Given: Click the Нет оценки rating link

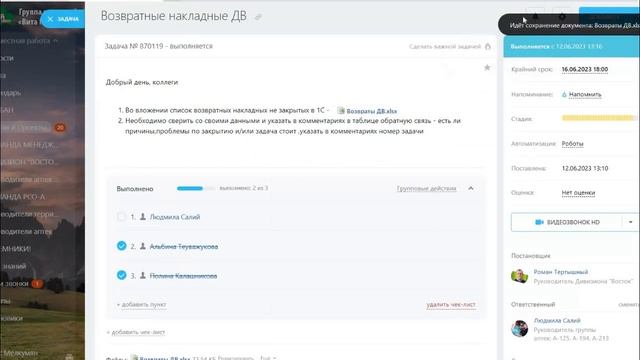Looking at the screenshot, I should point(578,193).
